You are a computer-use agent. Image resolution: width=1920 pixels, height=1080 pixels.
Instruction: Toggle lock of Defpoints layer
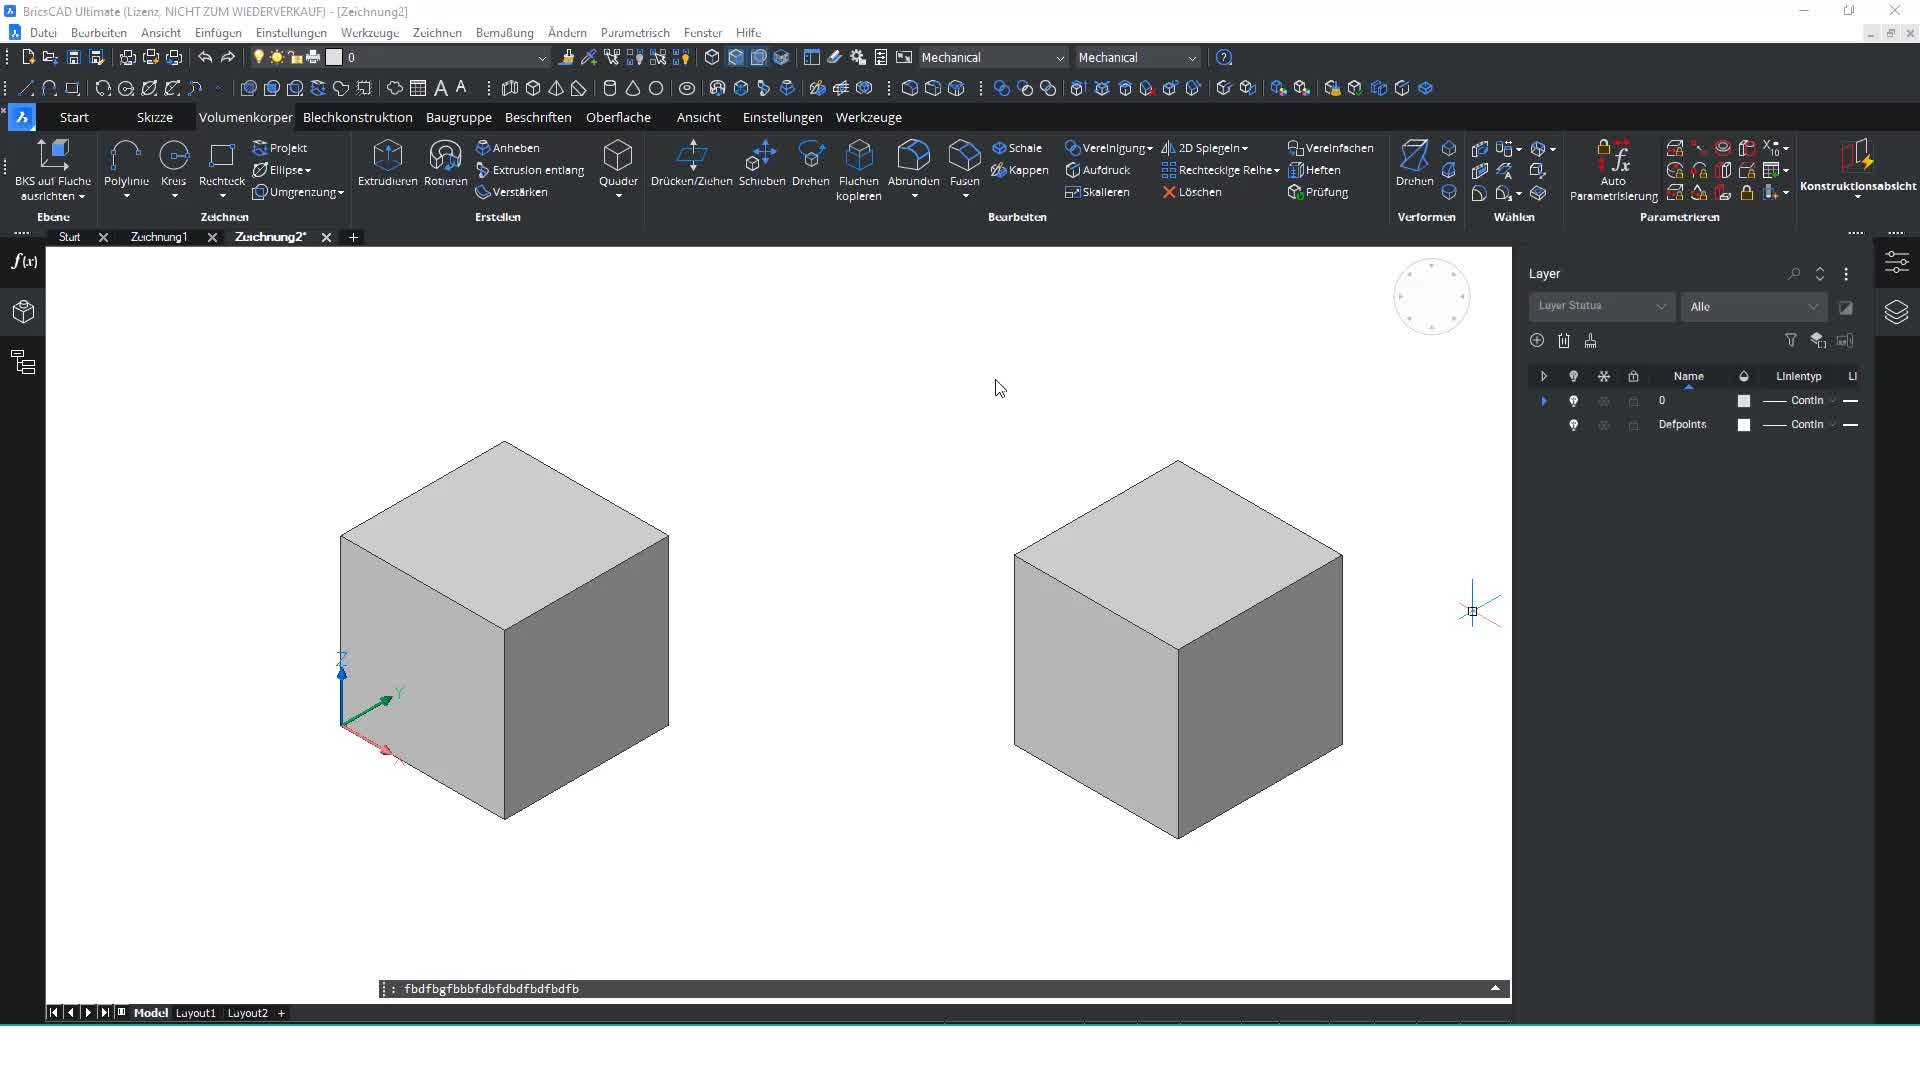[1633, 425]
